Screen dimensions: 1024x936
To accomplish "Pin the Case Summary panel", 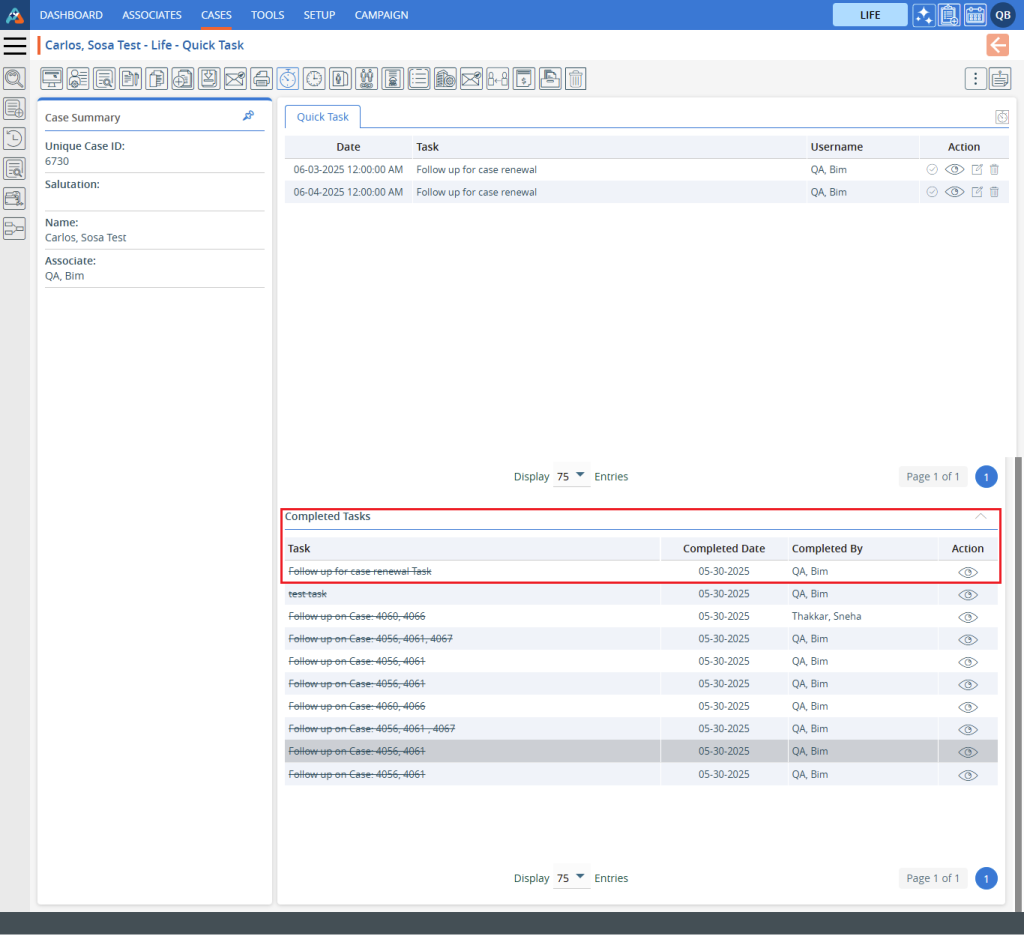I will [248, 116].
